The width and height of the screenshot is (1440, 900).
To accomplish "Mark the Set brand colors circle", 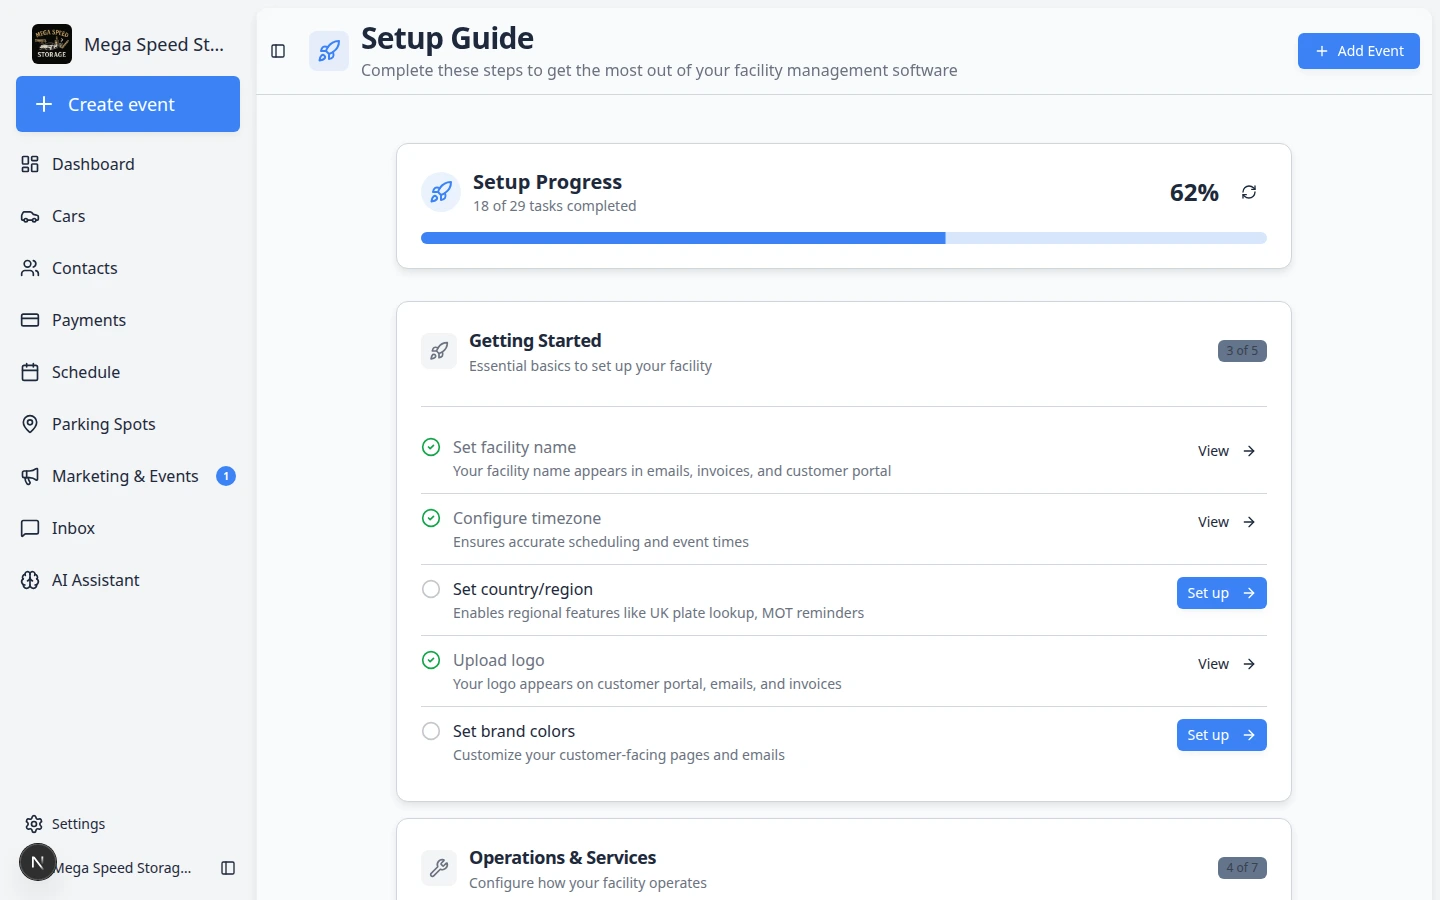I will point(431,731).
